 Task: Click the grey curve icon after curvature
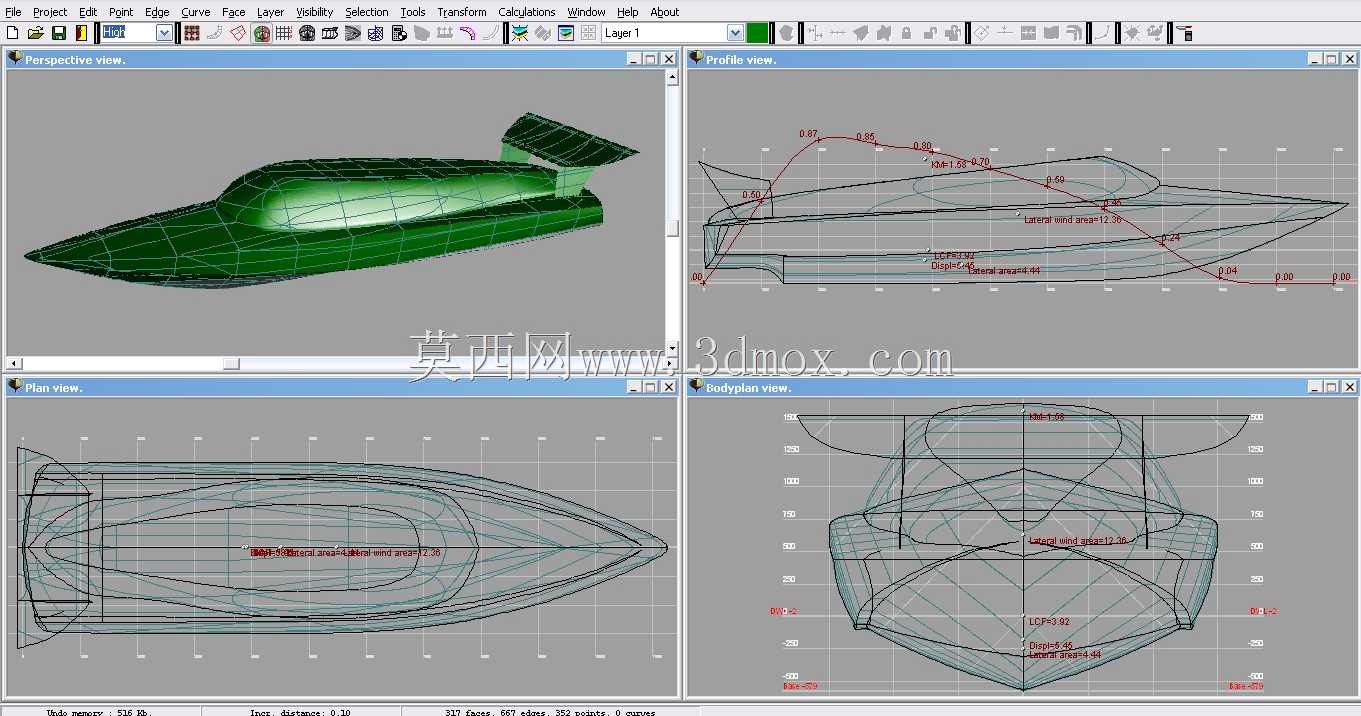pos(492,33)
